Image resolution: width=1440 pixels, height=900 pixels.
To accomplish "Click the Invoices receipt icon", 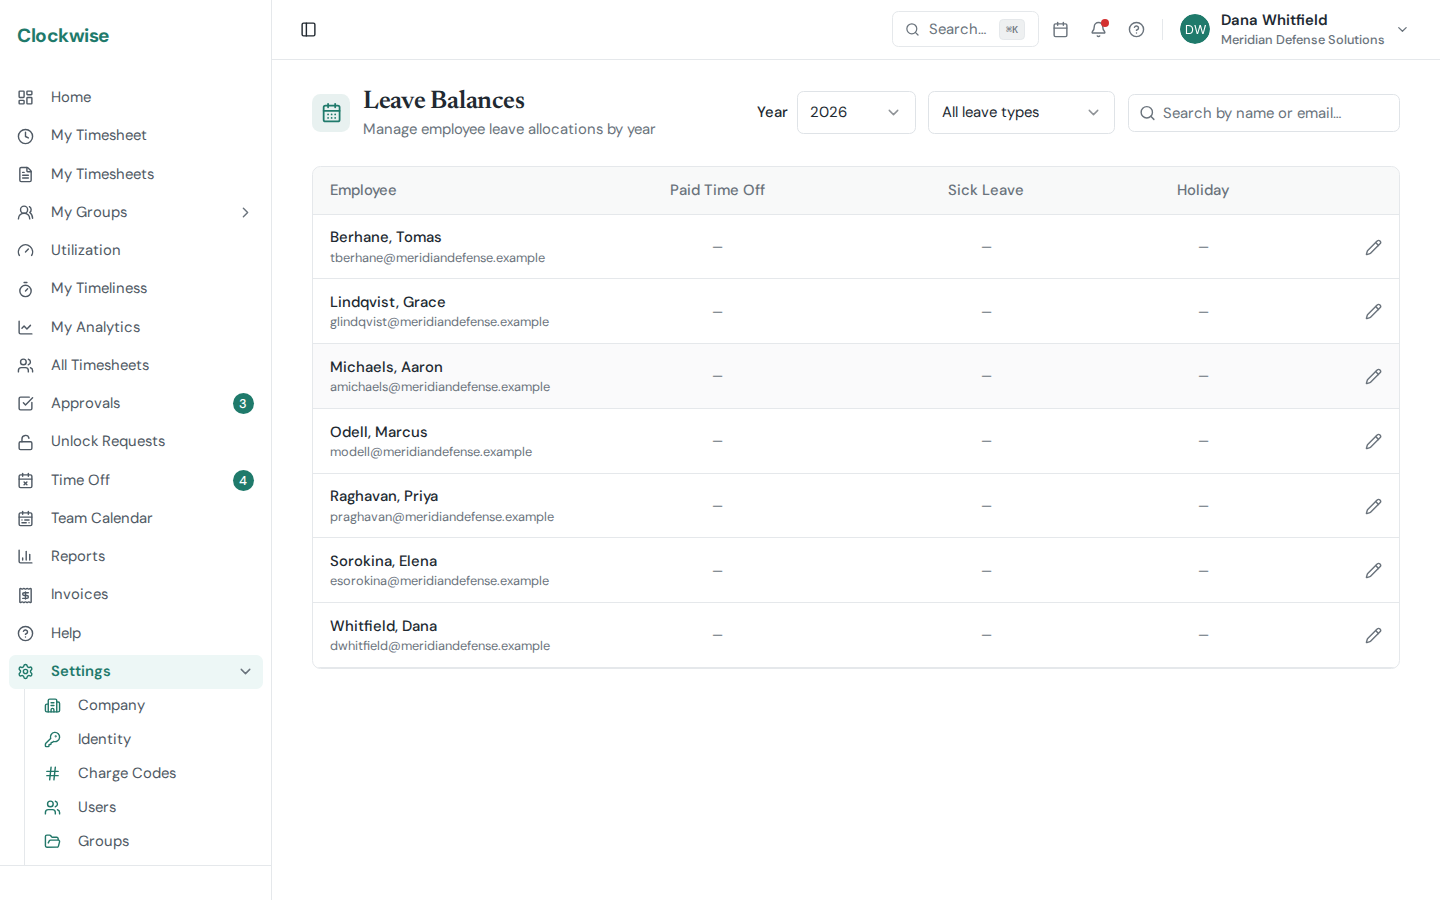I will 26,595.
